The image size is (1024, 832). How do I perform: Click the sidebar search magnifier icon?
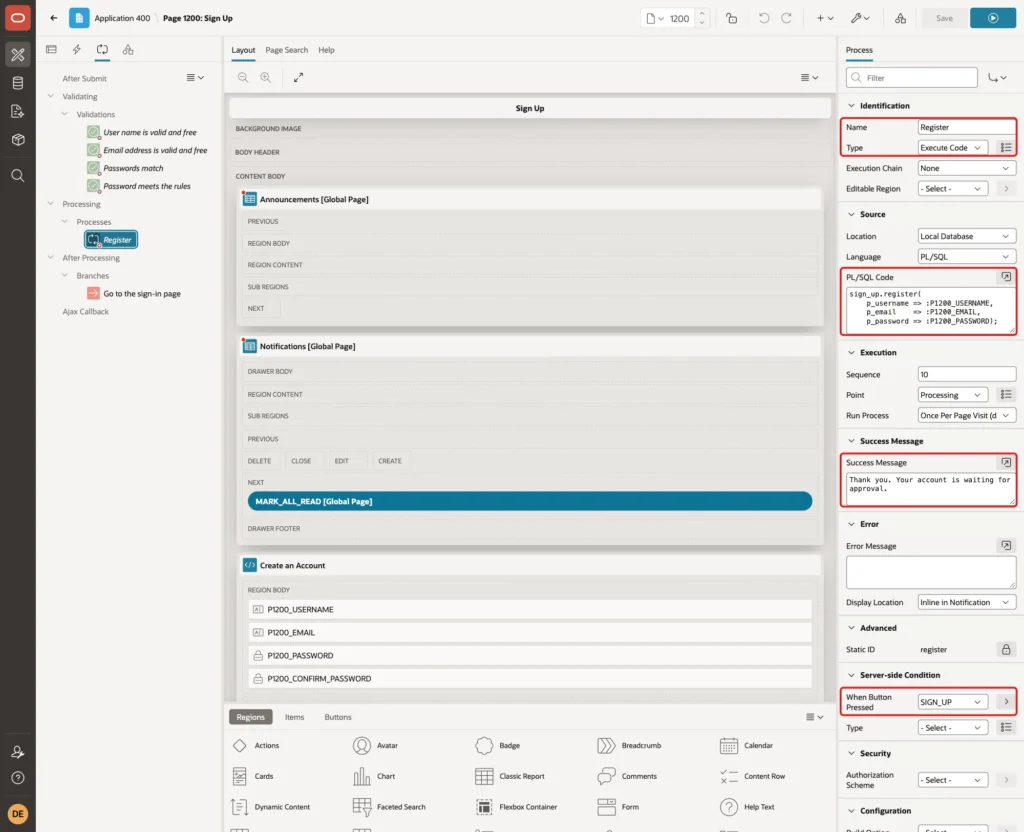point(18,176)
